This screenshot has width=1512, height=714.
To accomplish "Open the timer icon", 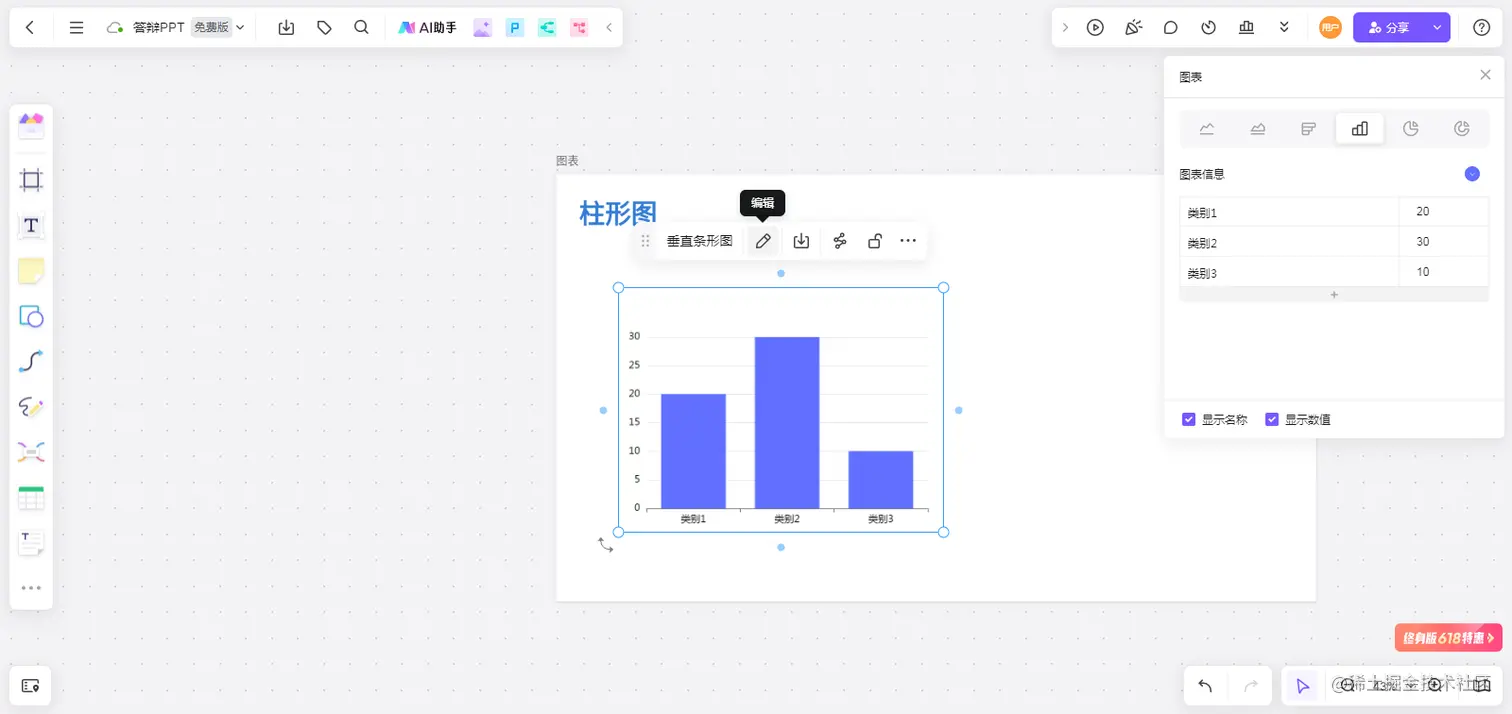I will click(1208, 28).
